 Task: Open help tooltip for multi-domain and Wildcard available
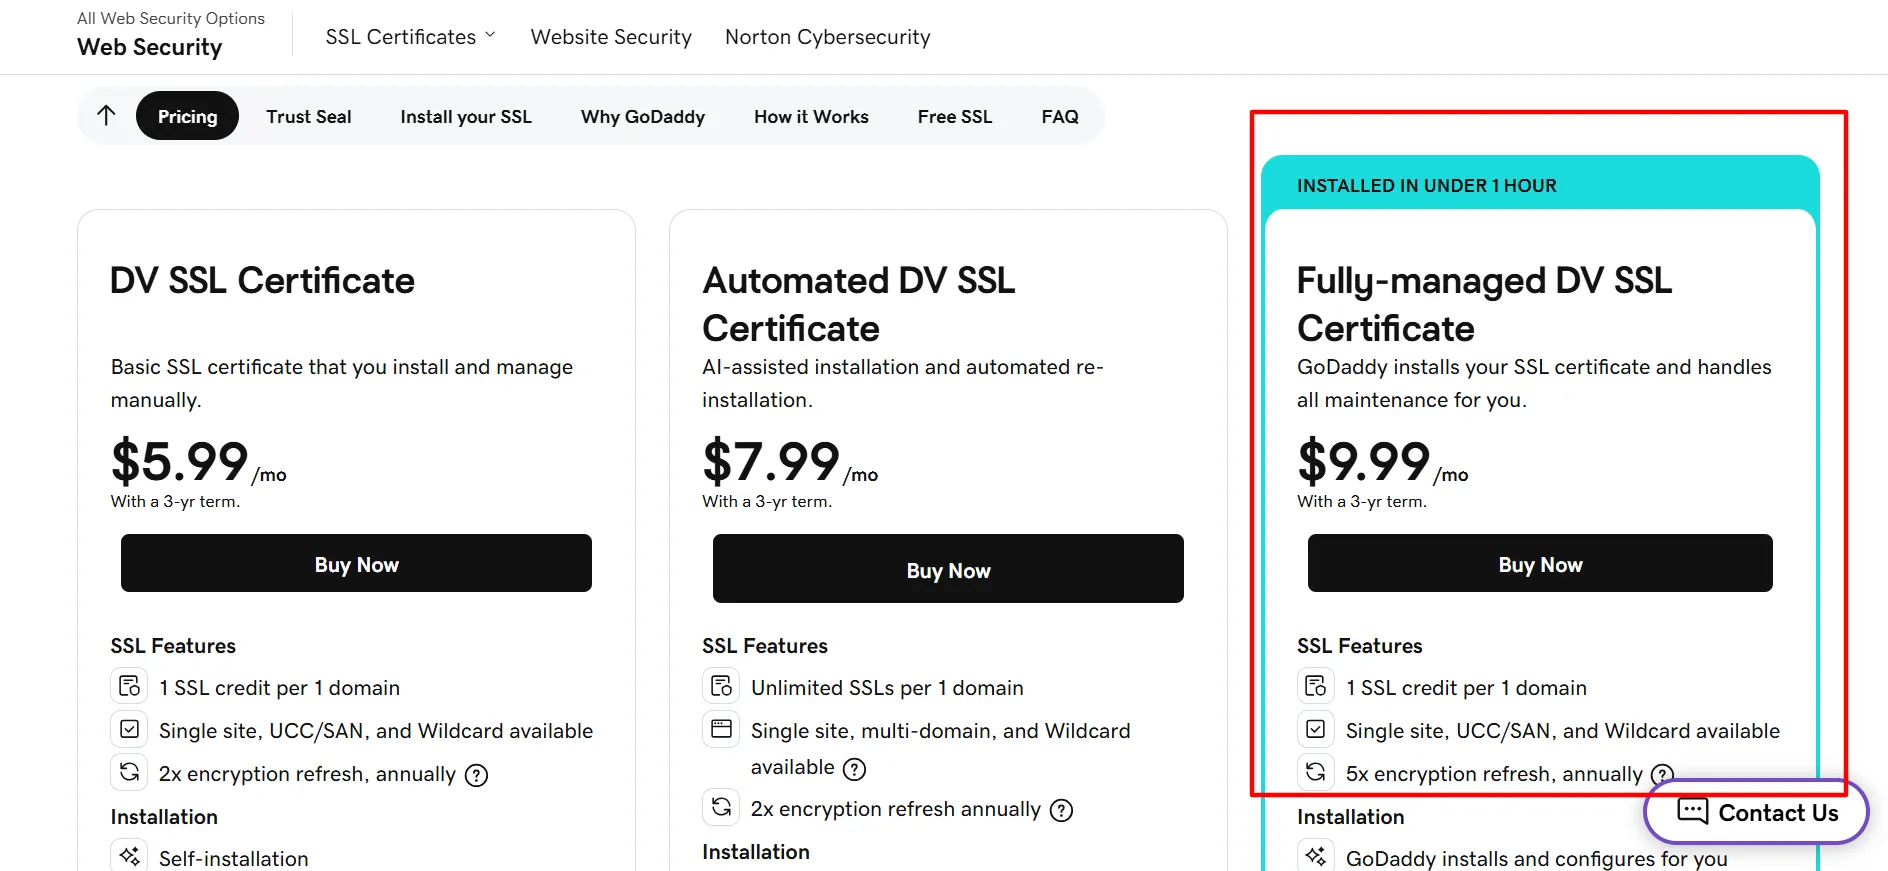[x=854, y=768]
